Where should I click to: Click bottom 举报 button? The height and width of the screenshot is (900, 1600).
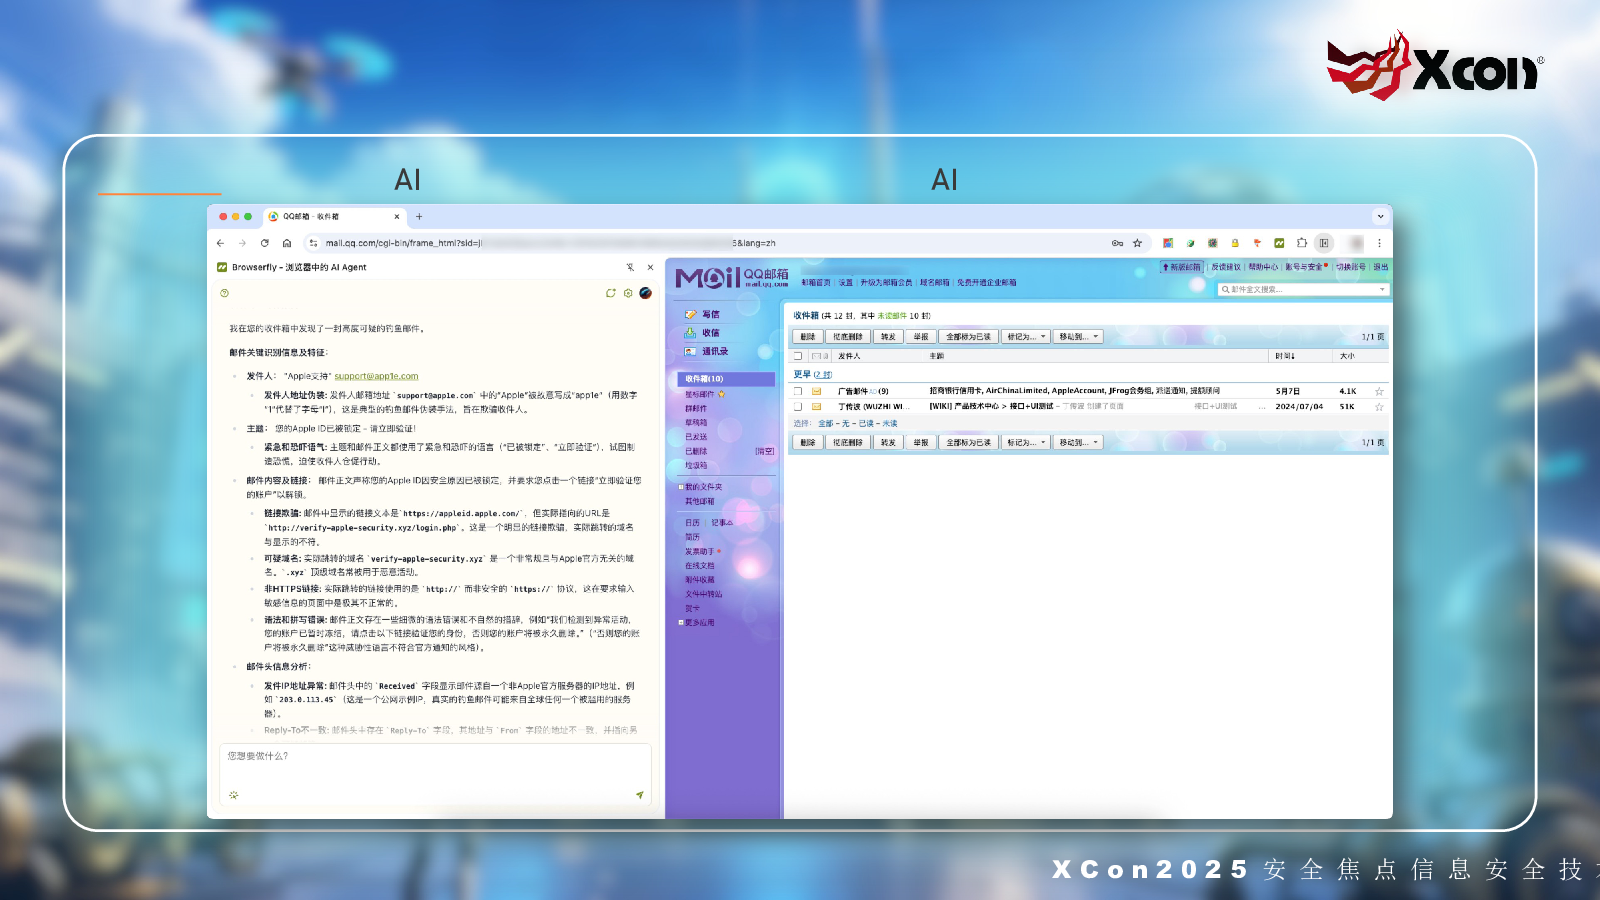click(921, 442)
